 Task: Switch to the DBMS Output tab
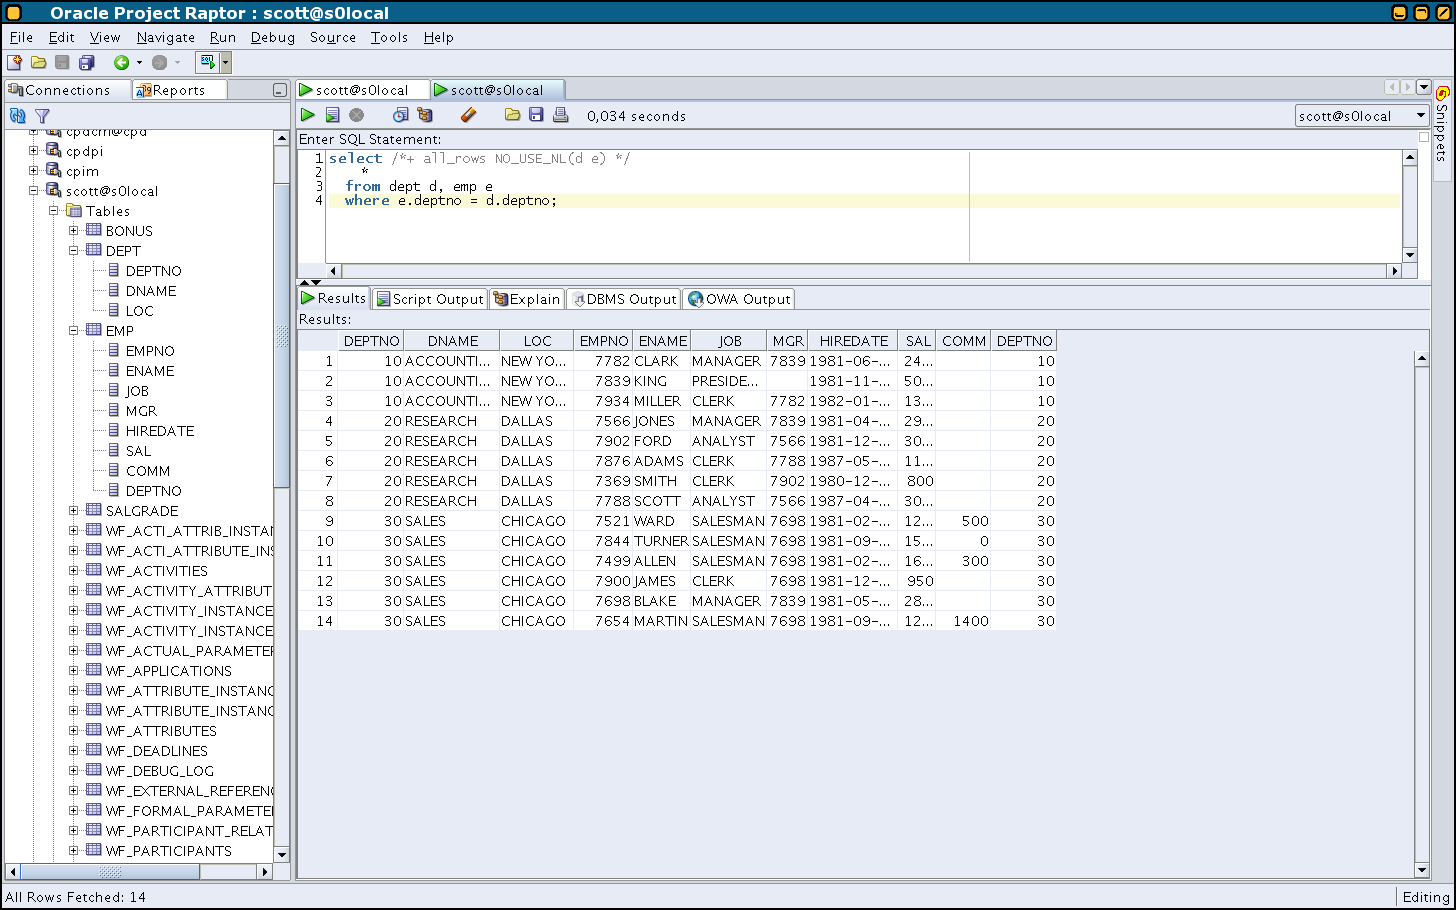623,299
